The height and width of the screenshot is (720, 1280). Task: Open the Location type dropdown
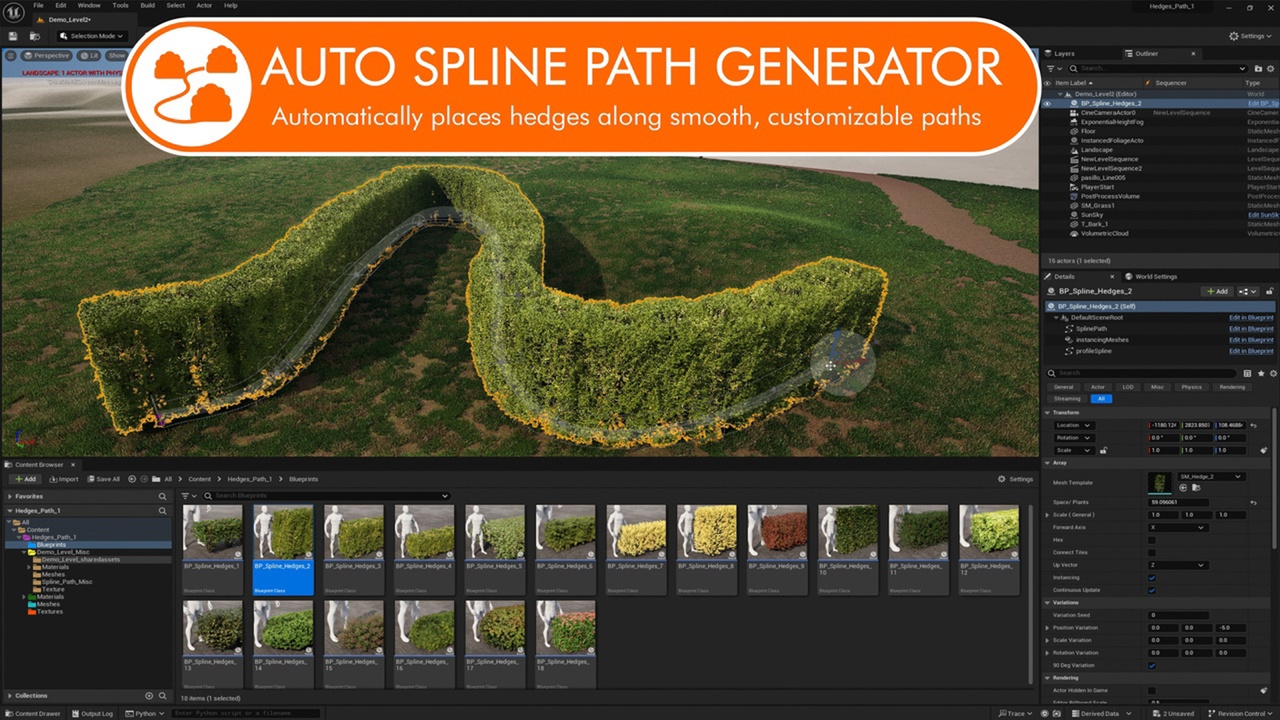[x=1074, y=426]
